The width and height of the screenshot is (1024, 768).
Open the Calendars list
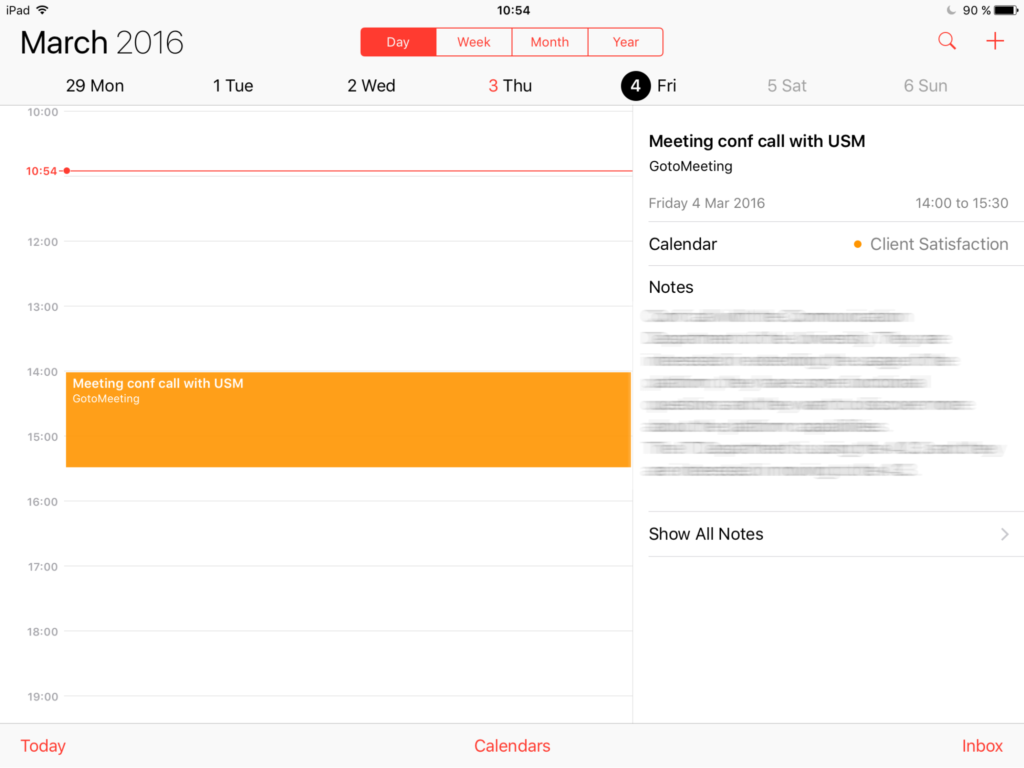click(x=512, y=746)
